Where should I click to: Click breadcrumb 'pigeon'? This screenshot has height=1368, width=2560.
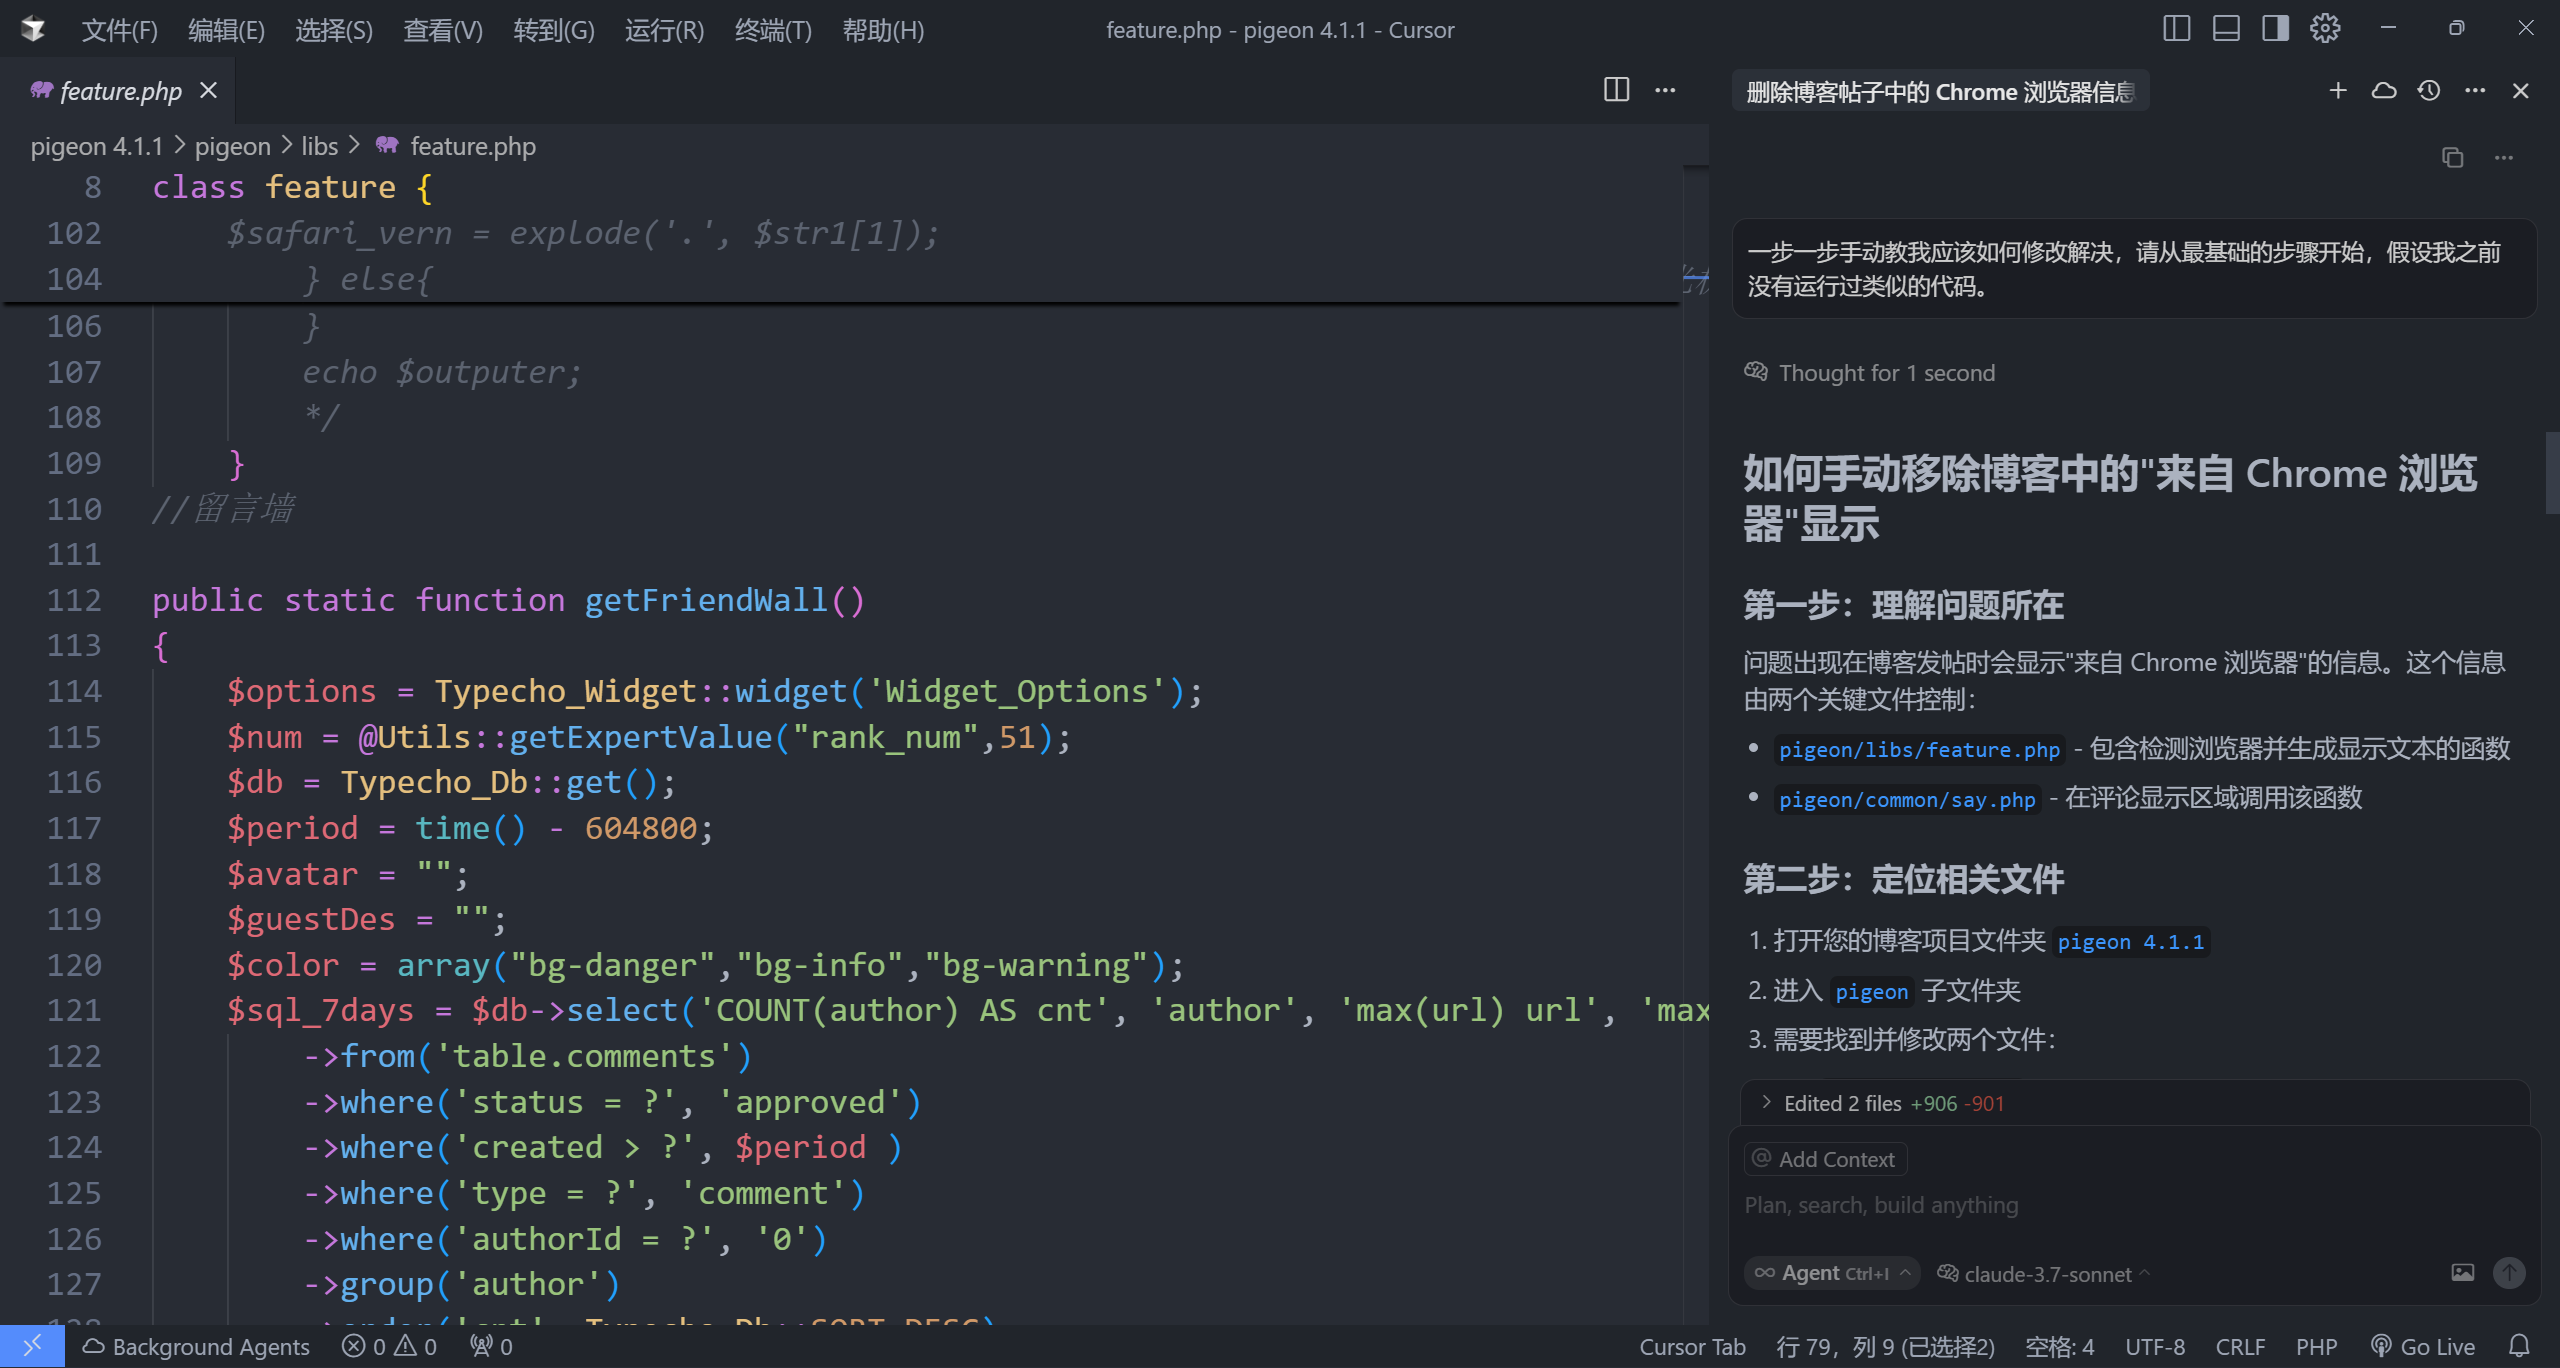coord(232,146)
